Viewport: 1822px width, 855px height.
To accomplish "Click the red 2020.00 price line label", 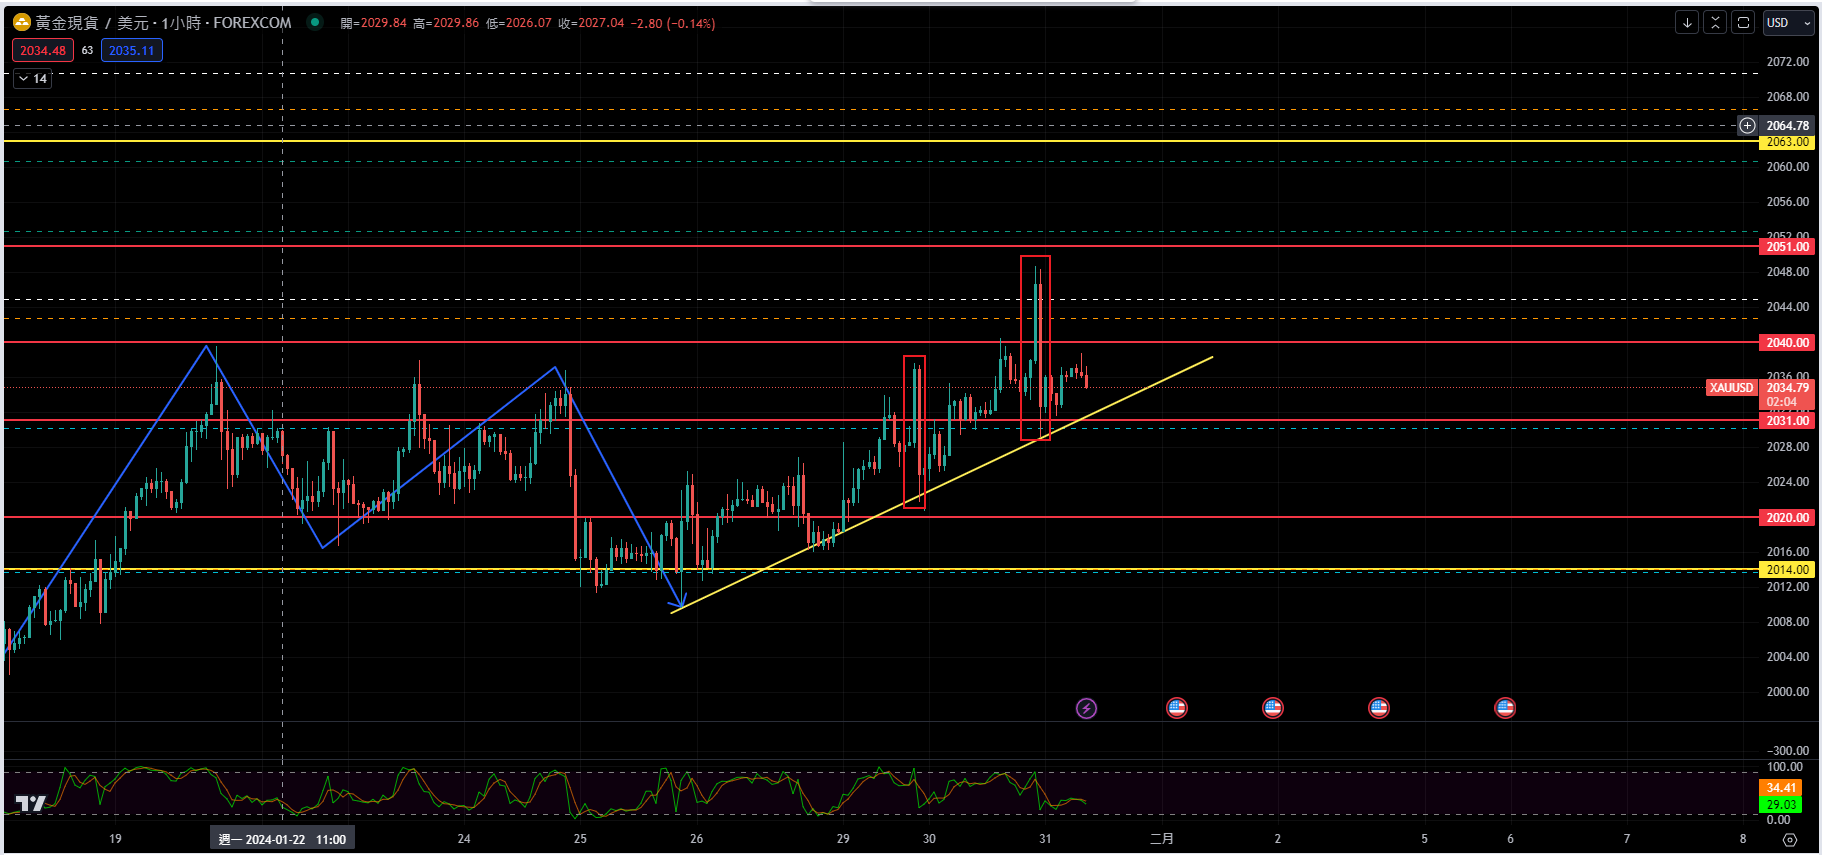I will pyautogui.click(x=1787, y=517).
